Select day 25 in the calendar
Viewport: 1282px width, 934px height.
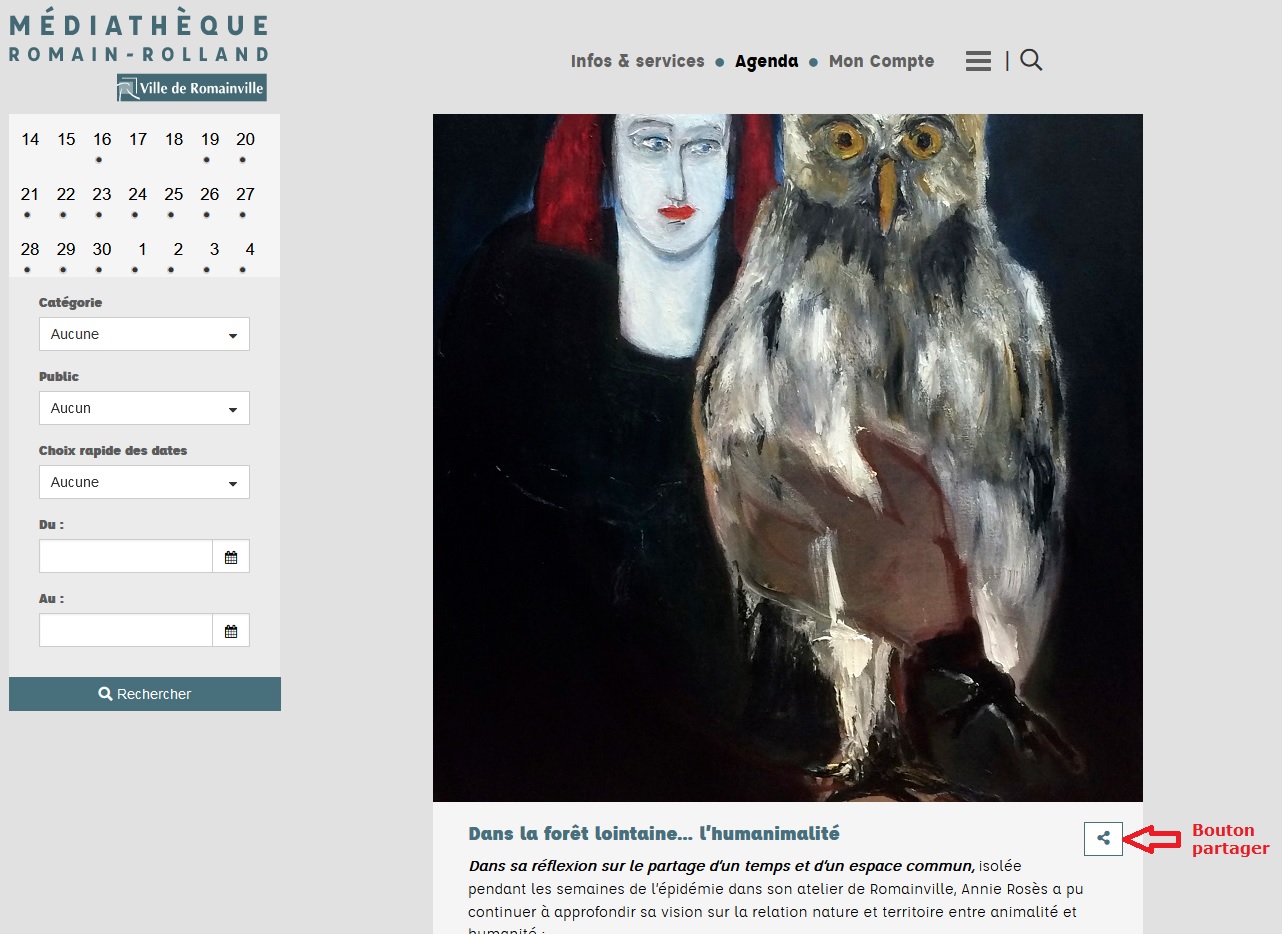click(174, 195)
